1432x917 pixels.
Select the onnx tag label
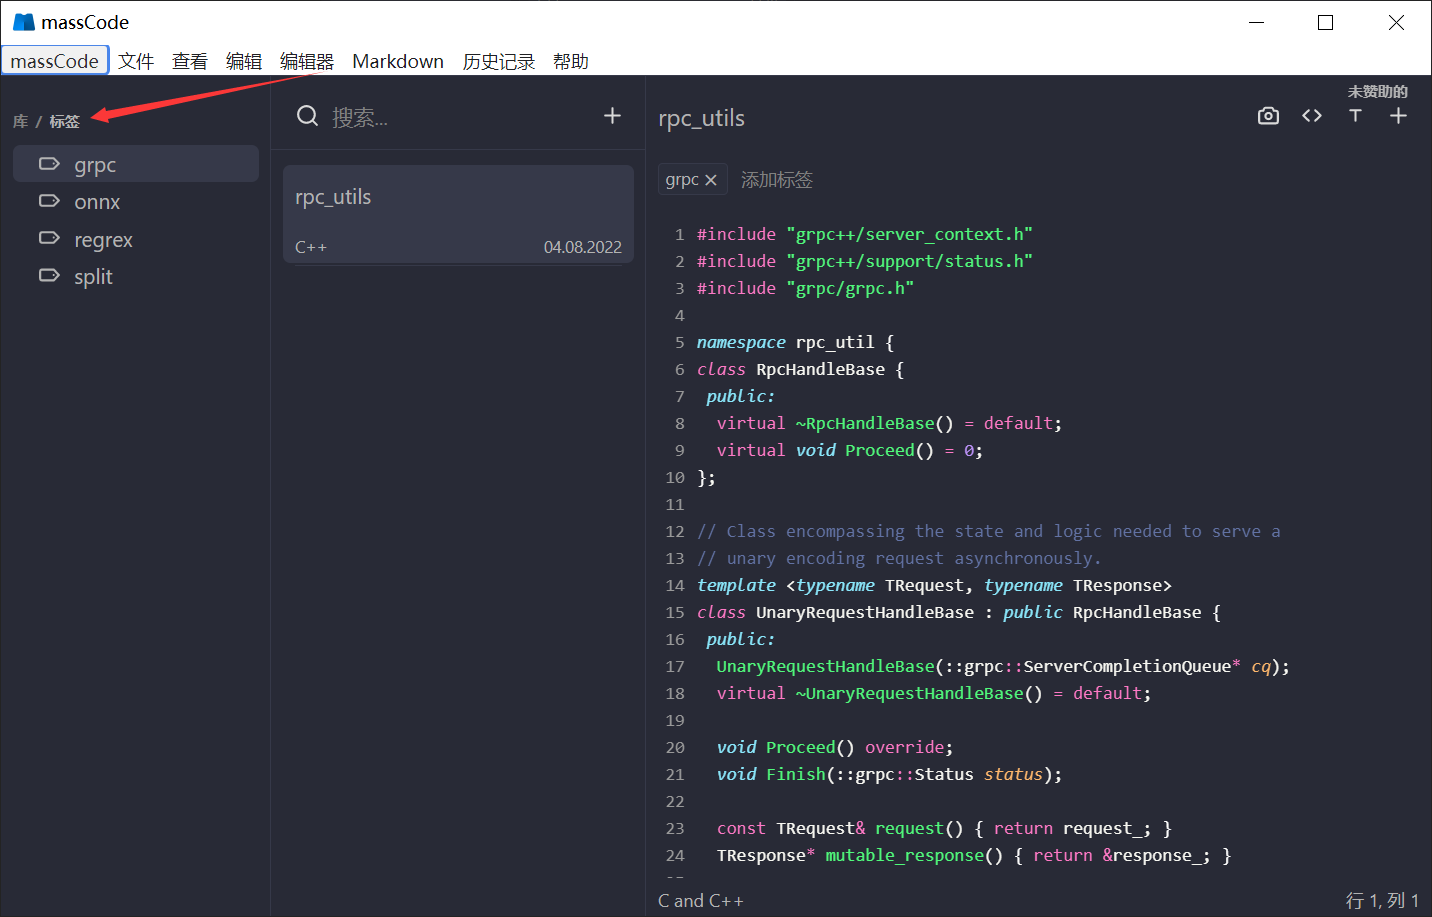[x=97, y=202]
